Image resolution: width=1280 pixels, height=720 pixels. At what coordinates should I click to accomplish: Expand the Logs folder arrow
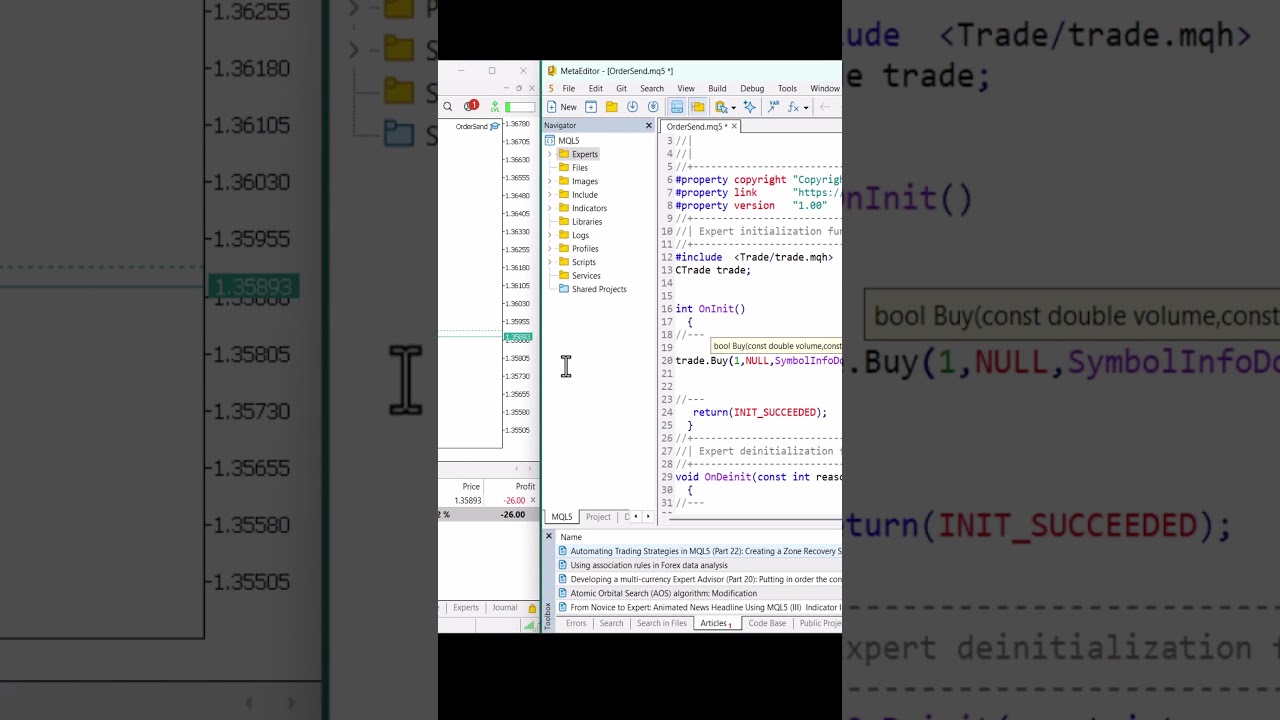pos(549,235)
